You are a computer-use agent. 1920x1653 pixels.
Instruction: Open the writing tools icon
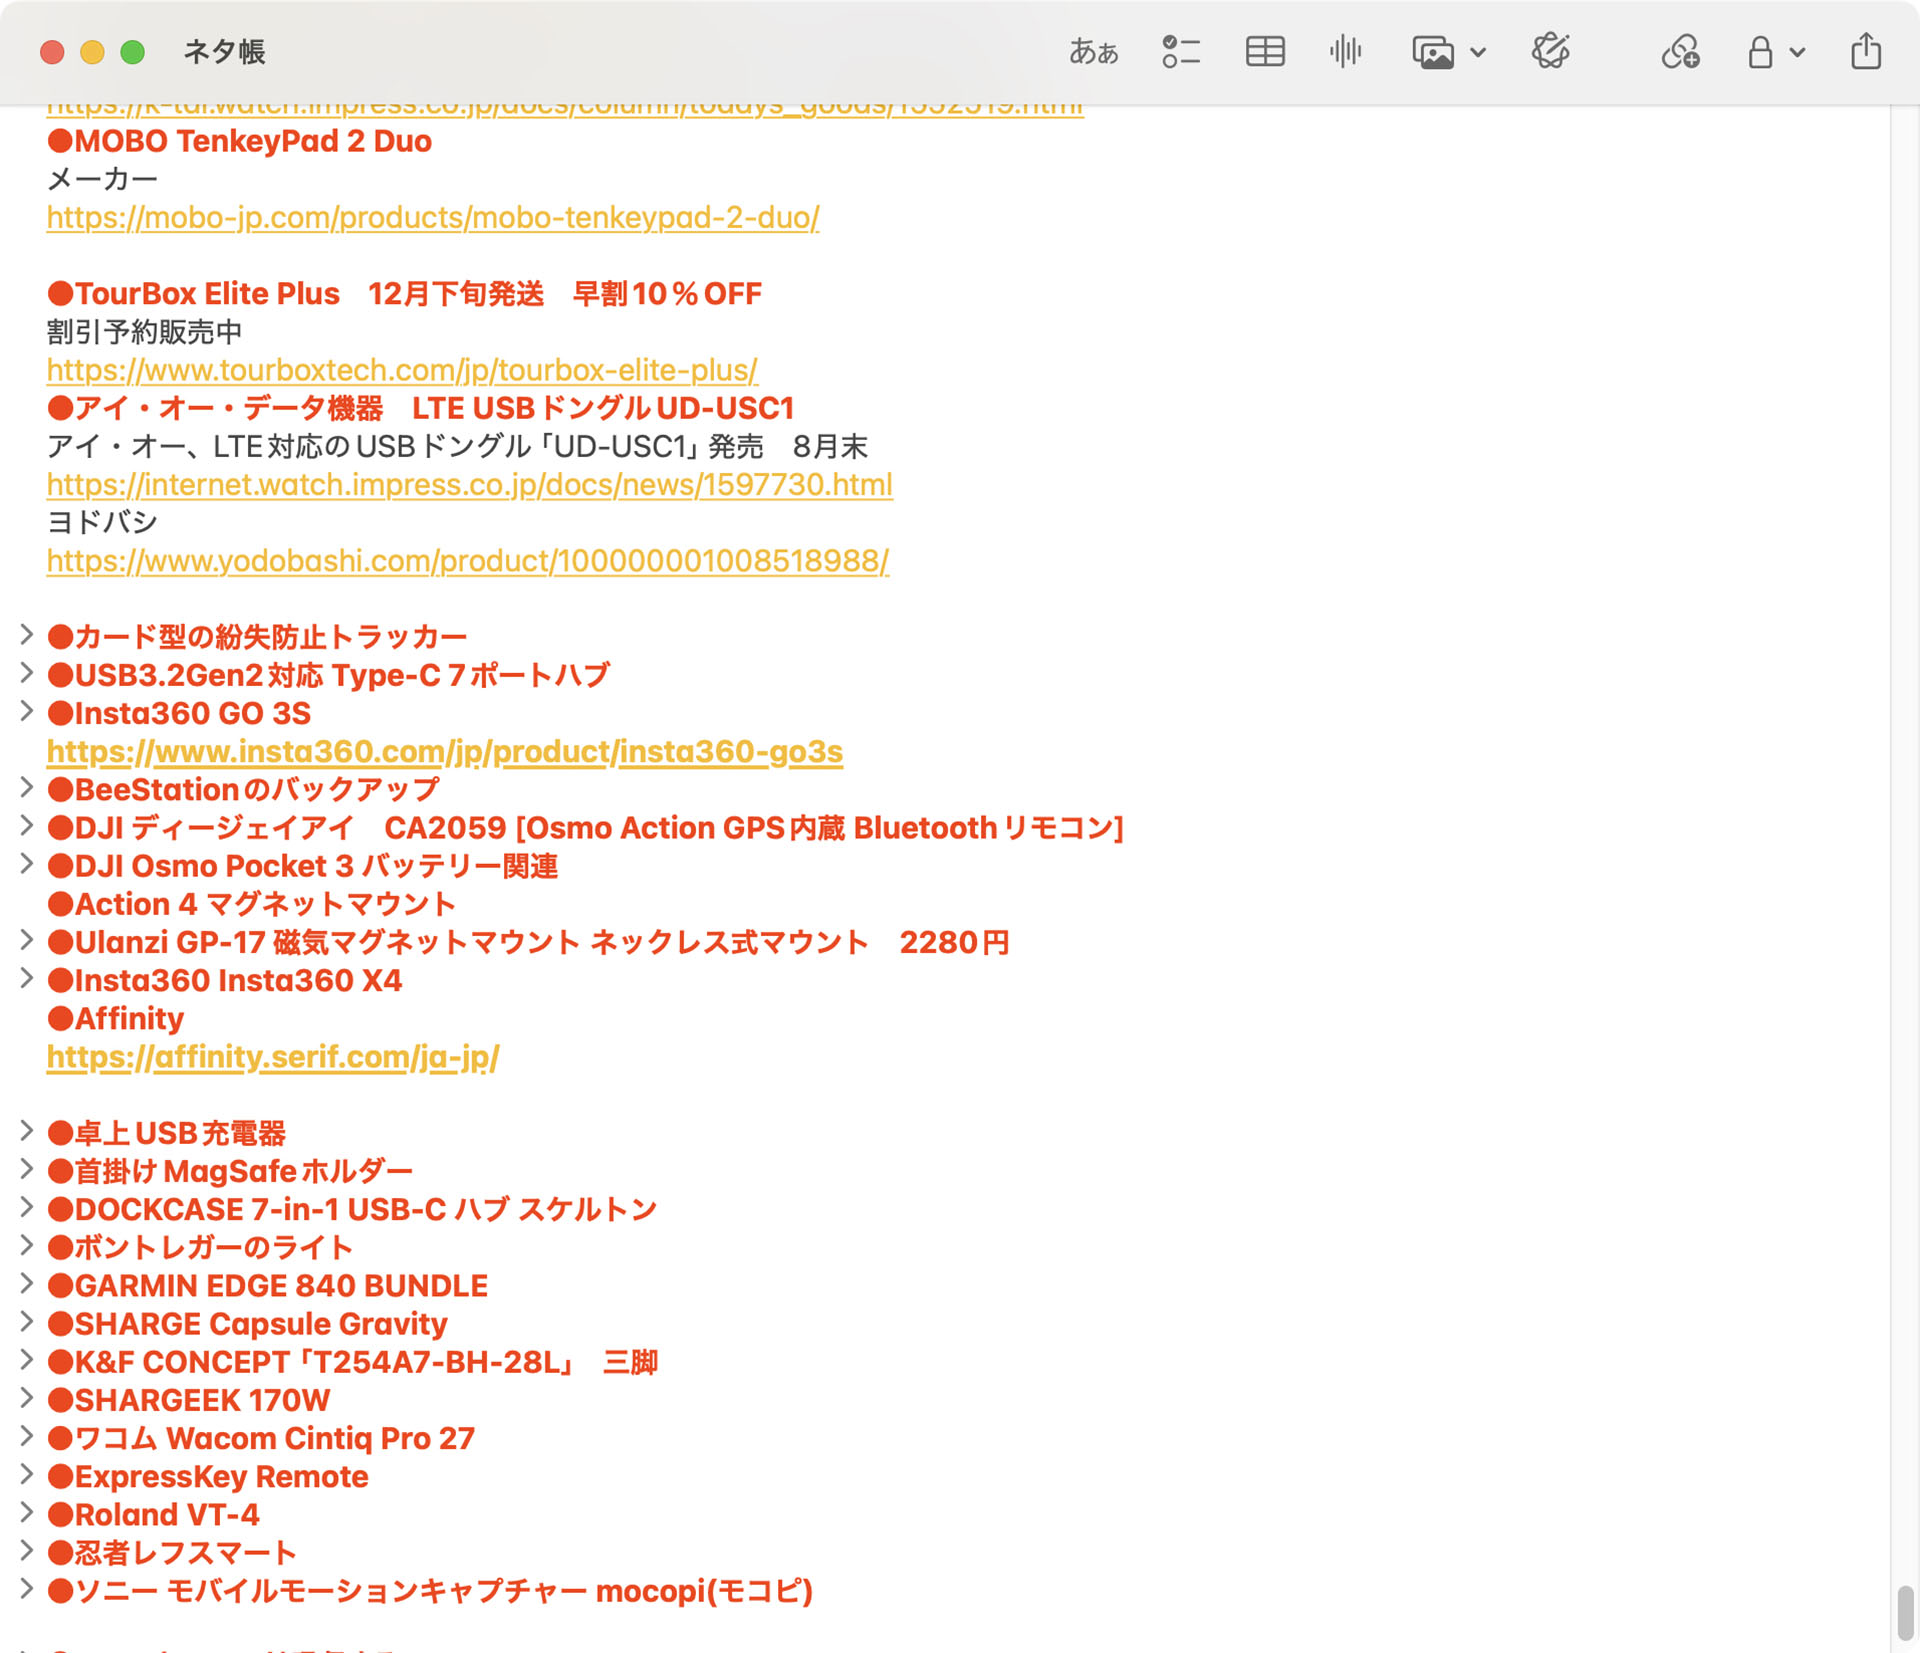tap(1551, 51)
